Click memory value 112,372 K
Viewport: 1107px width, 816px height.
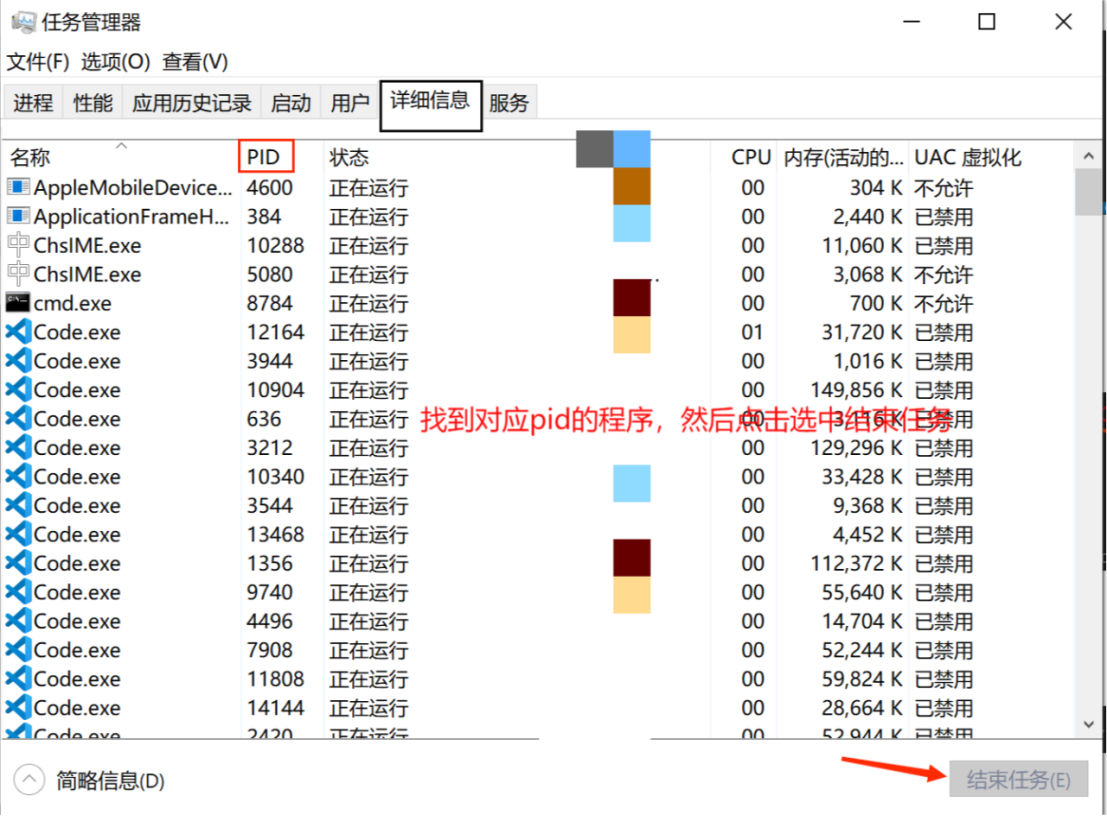point(856,564)
